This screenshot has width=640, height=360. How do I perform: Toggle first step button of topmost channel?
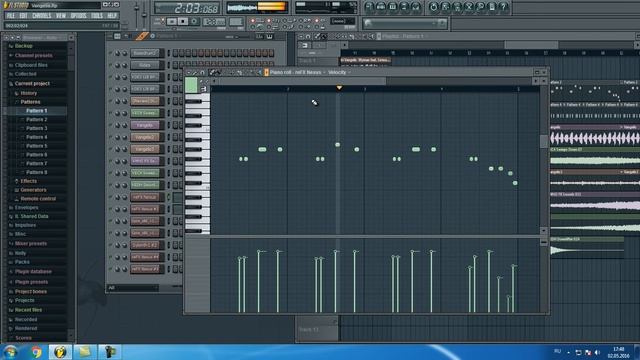pyautogui.click(x=175, y=53)
